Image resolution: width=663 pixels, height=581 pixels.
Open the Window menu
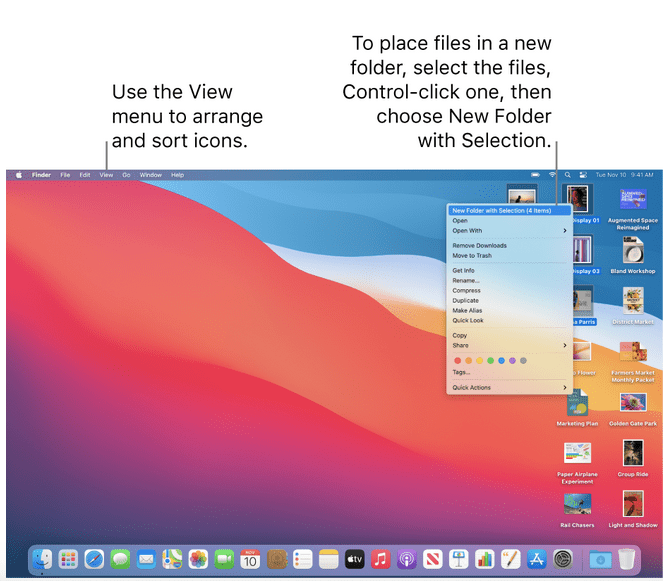coord(151,175)
